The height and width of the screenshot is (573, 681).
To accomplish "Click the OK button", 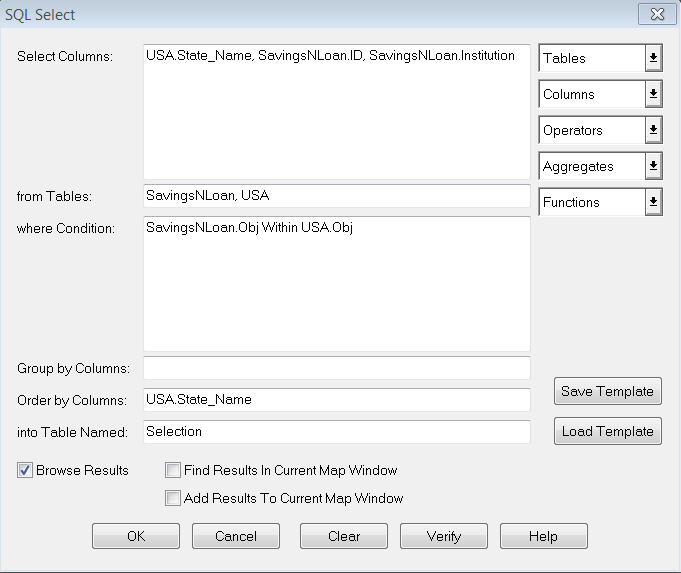I will coord(136,536).
